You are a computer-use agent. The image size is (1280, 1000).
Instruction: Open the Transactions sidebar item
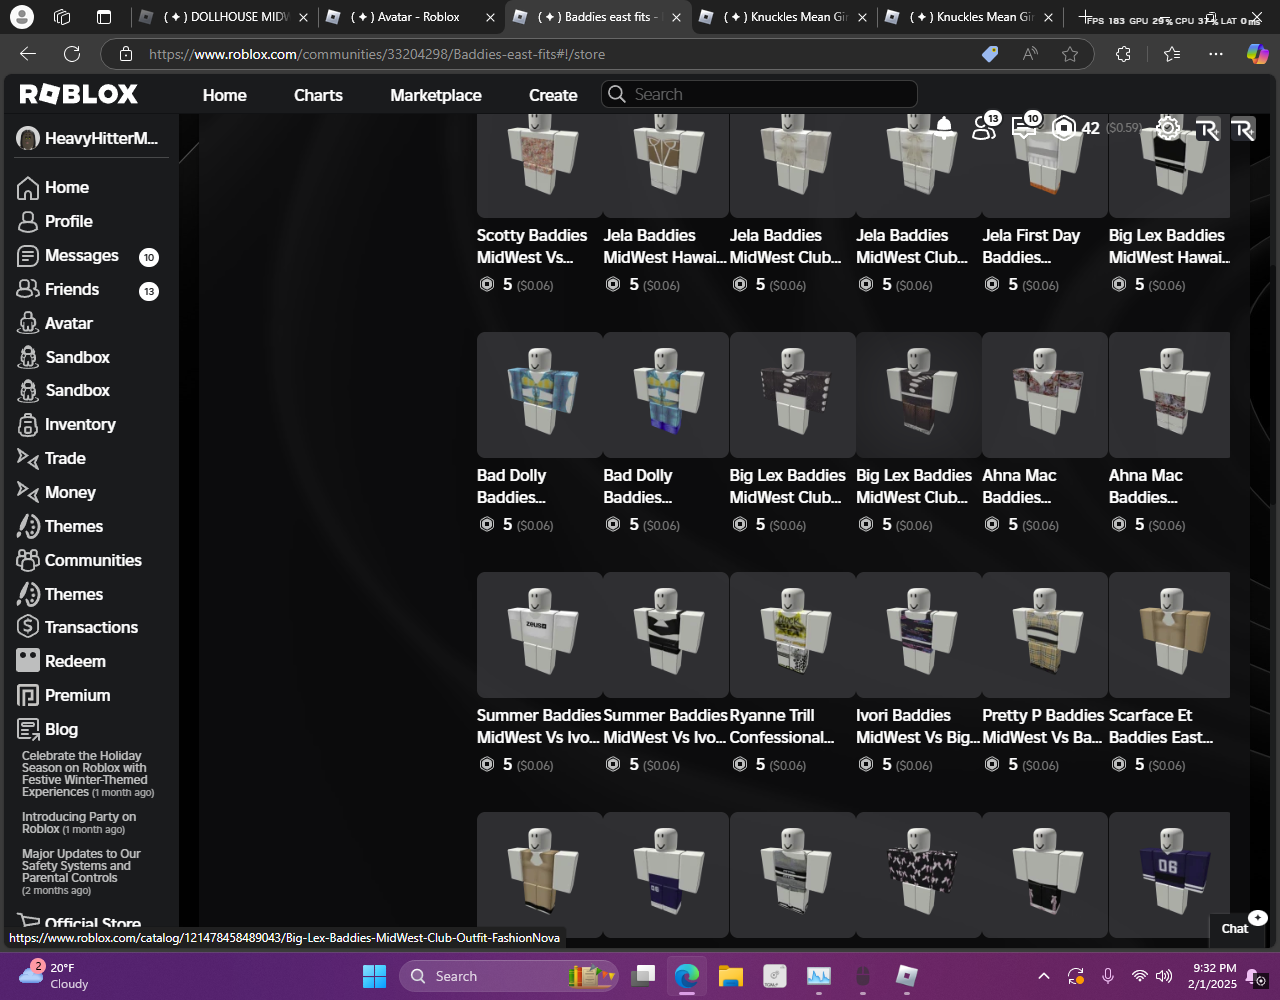coord(91,627)
